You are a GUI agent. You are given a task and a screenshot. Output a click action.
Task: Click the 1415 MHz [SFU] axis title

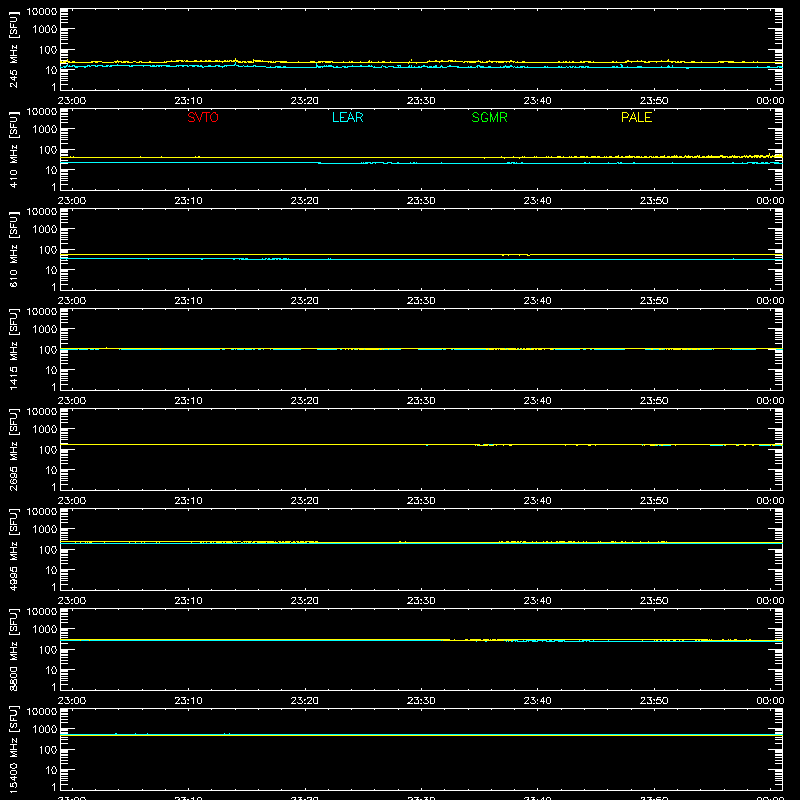point(14,350)
